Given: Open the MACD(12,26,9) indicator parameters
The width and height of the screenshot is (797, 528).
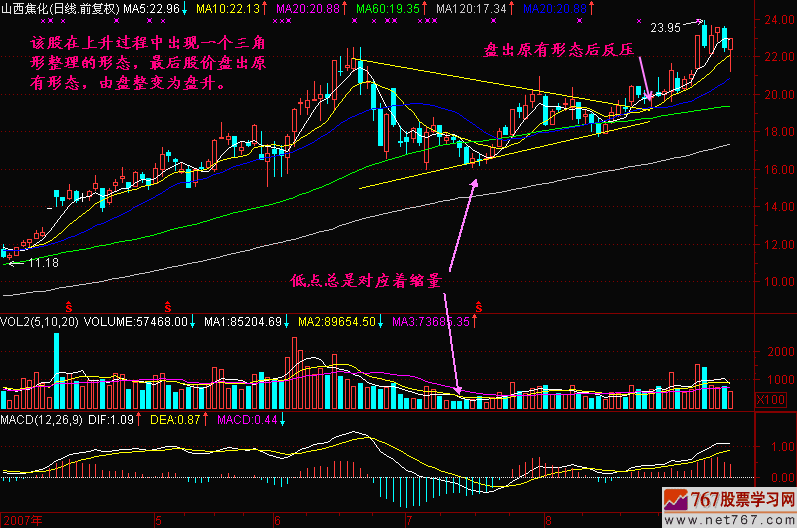Looking at the screenshot, I should (42, 417).
